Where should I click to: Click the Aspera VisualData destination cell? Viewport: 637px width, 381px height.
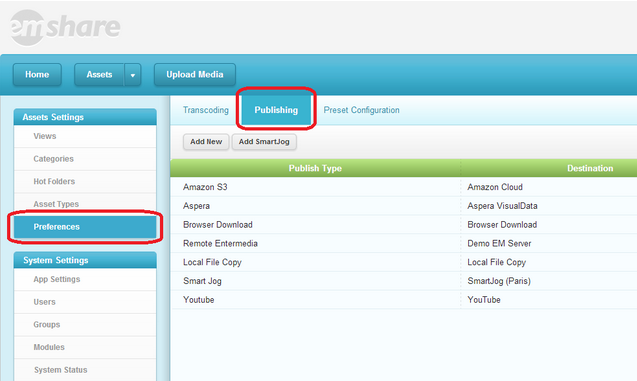tap(502, 206)
